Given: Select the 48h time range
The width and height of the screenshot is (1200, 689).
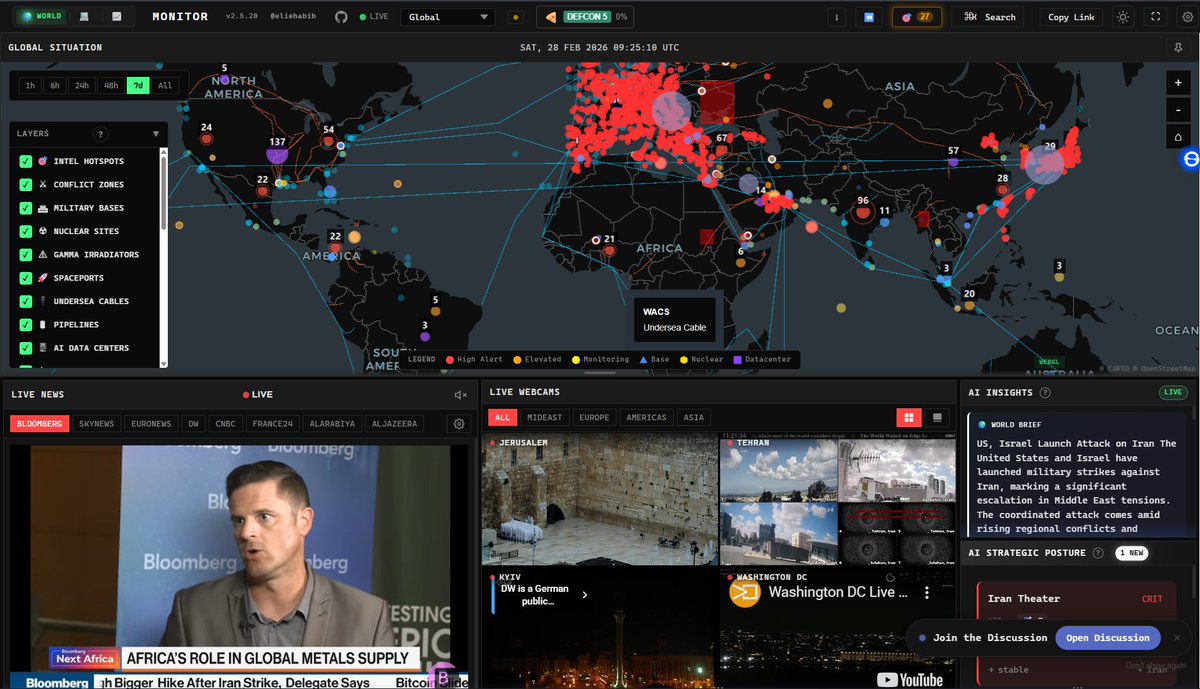Looking at the screenshot, I should tap(110, 86).
